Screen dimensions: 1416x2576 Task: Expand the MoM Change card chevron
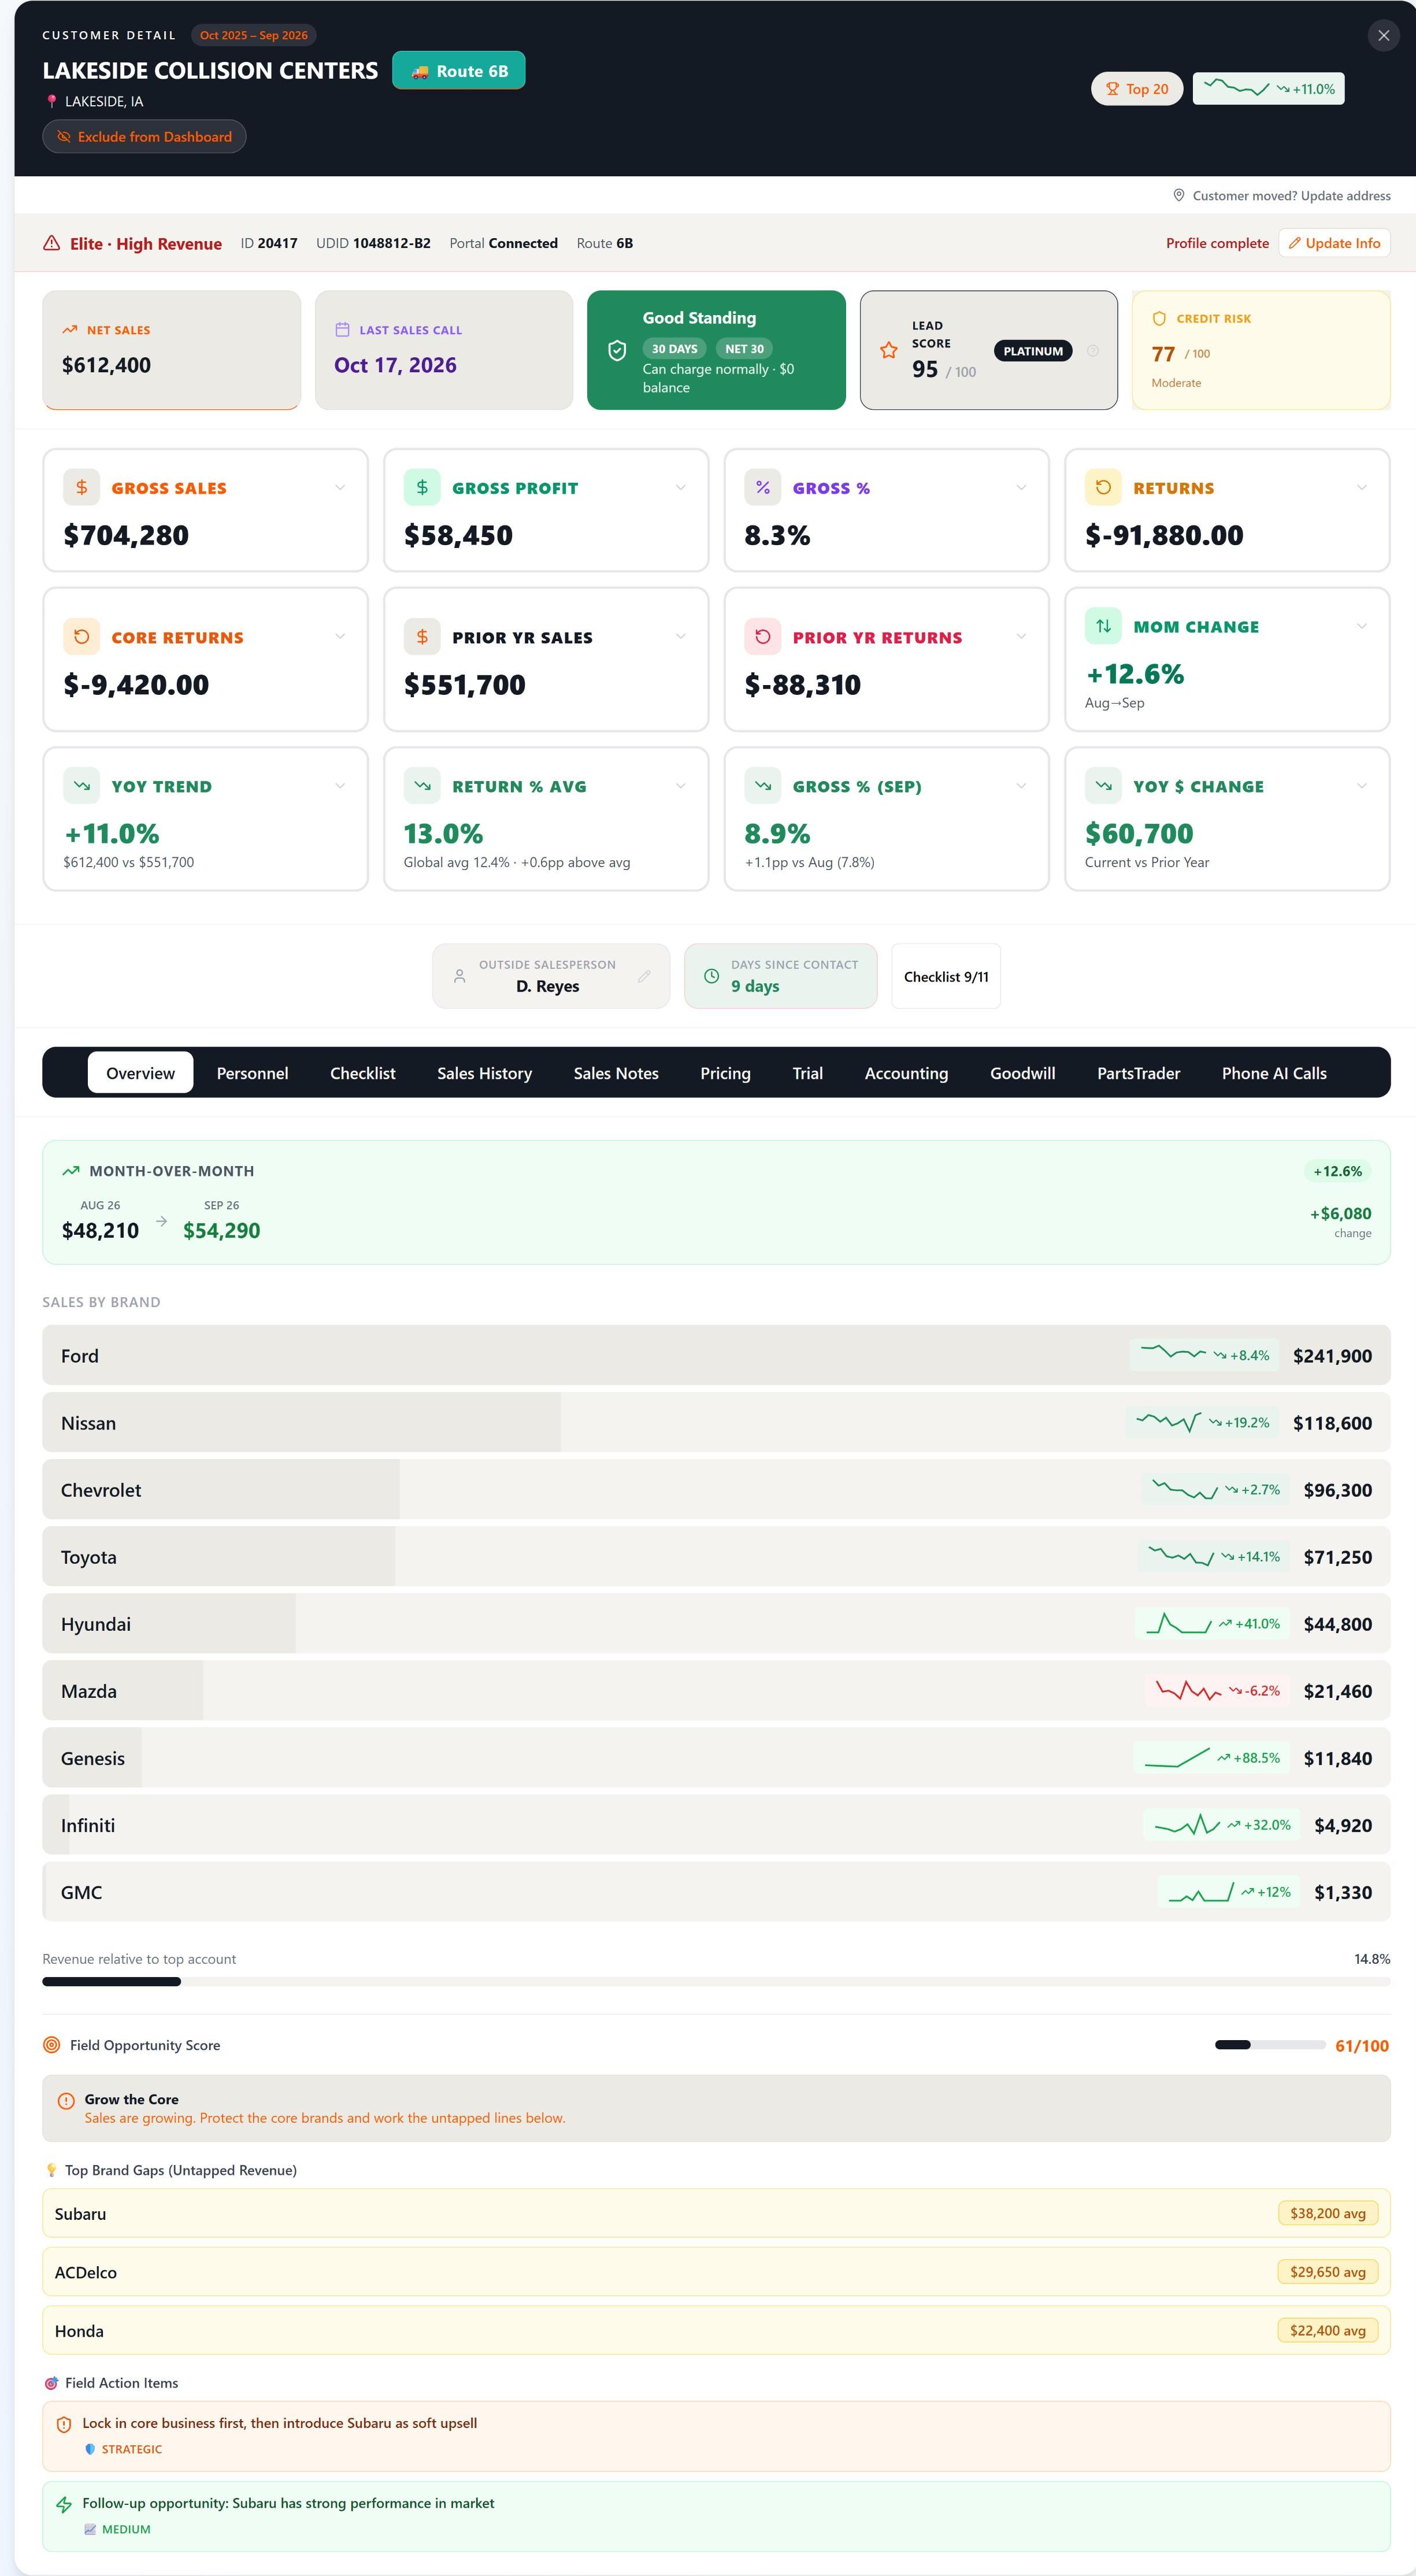tap(1362, 626)
